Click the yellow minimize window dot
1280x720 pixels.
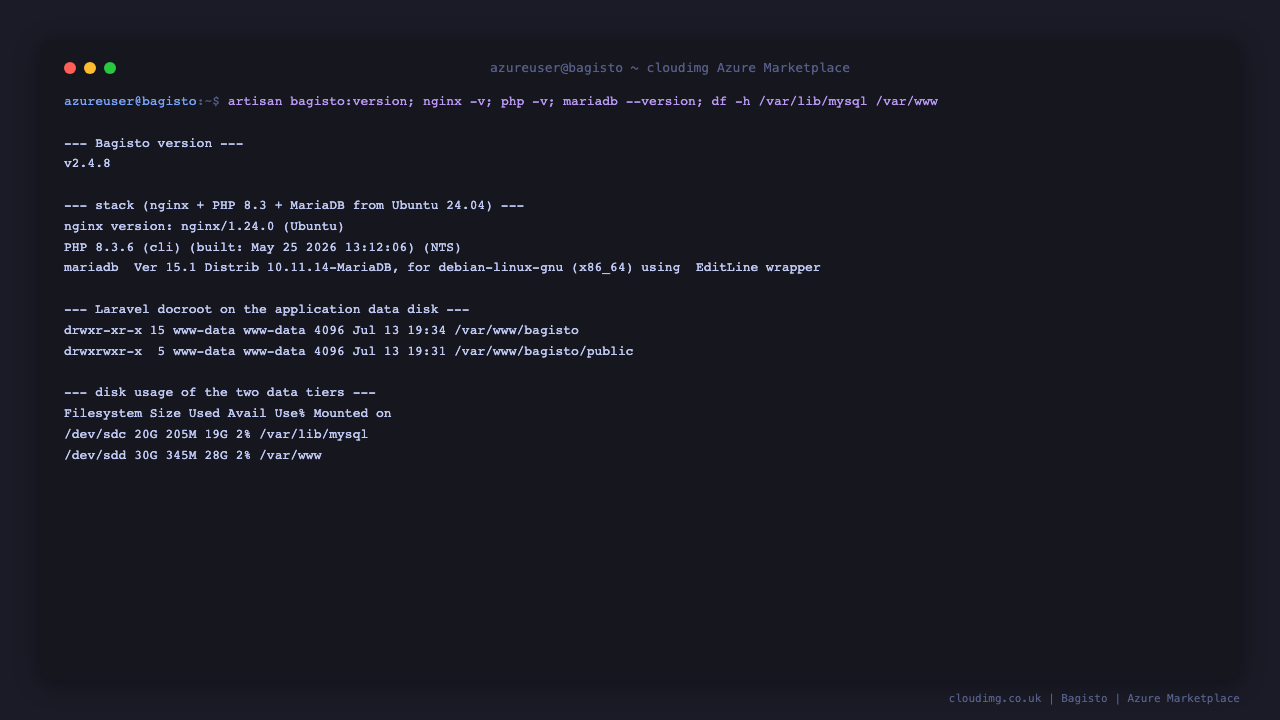[x=90, y=68]
